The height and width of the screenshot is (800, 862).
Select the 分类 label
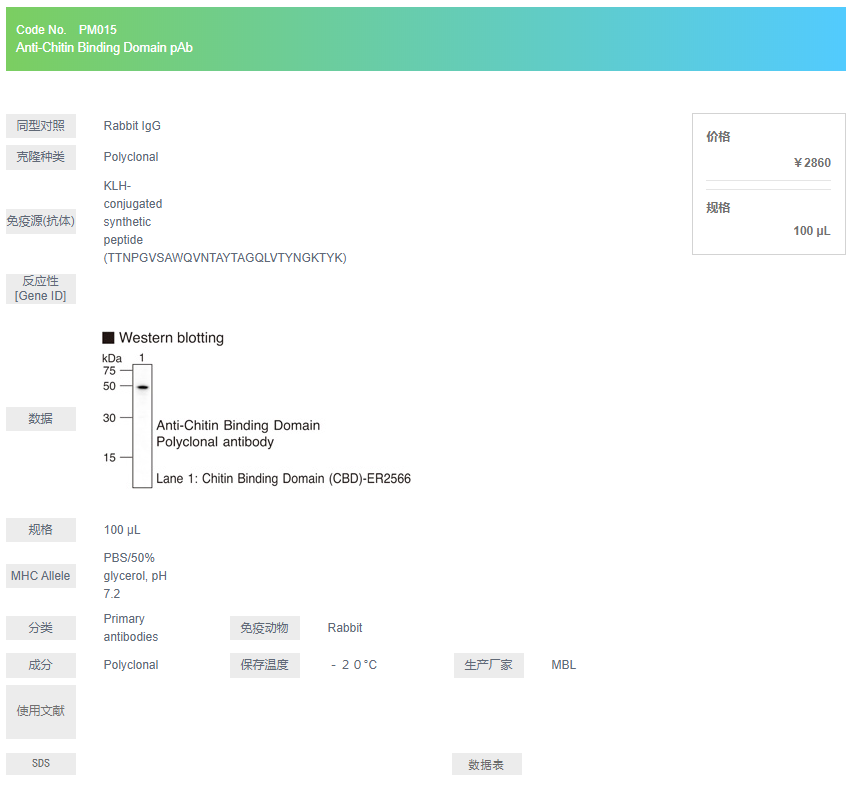[x=41, y=628]
